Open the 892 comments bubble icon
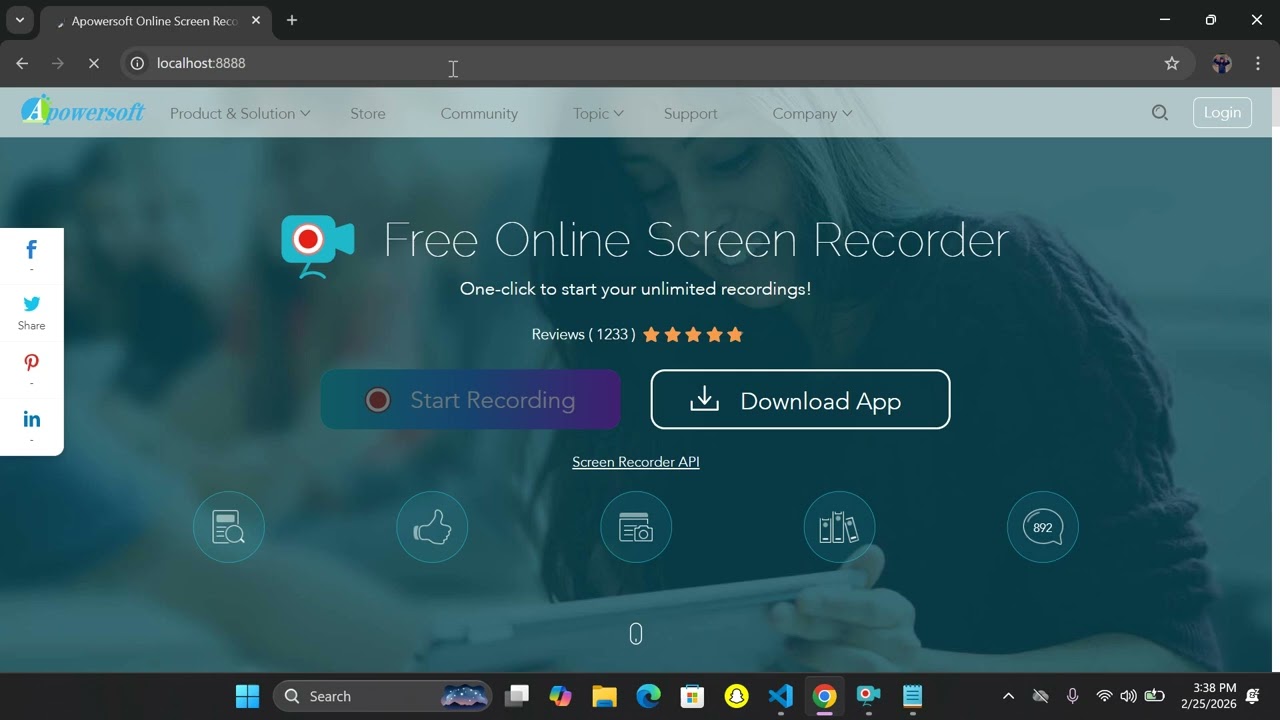 click(1043, 527)
